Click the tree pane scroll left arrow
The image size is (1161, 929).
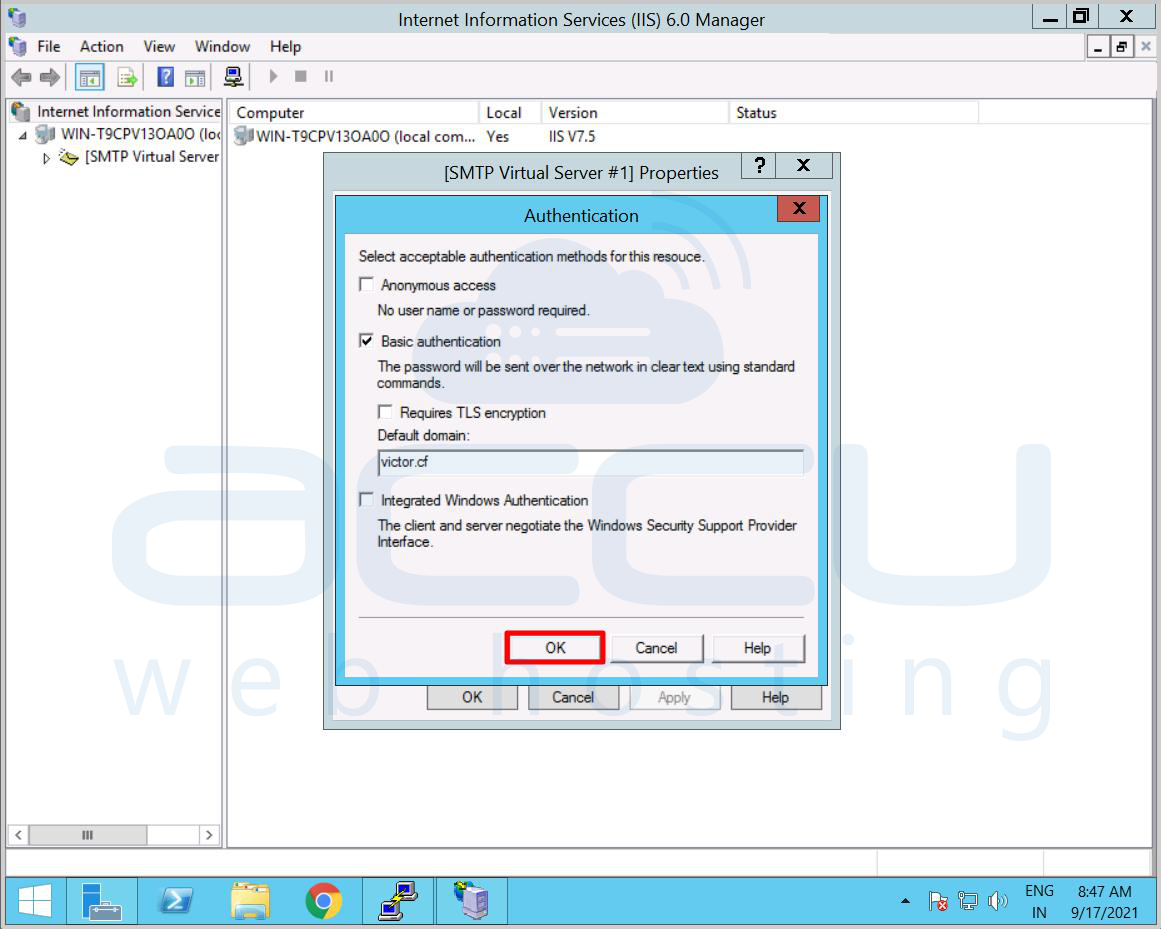point(19,835)
